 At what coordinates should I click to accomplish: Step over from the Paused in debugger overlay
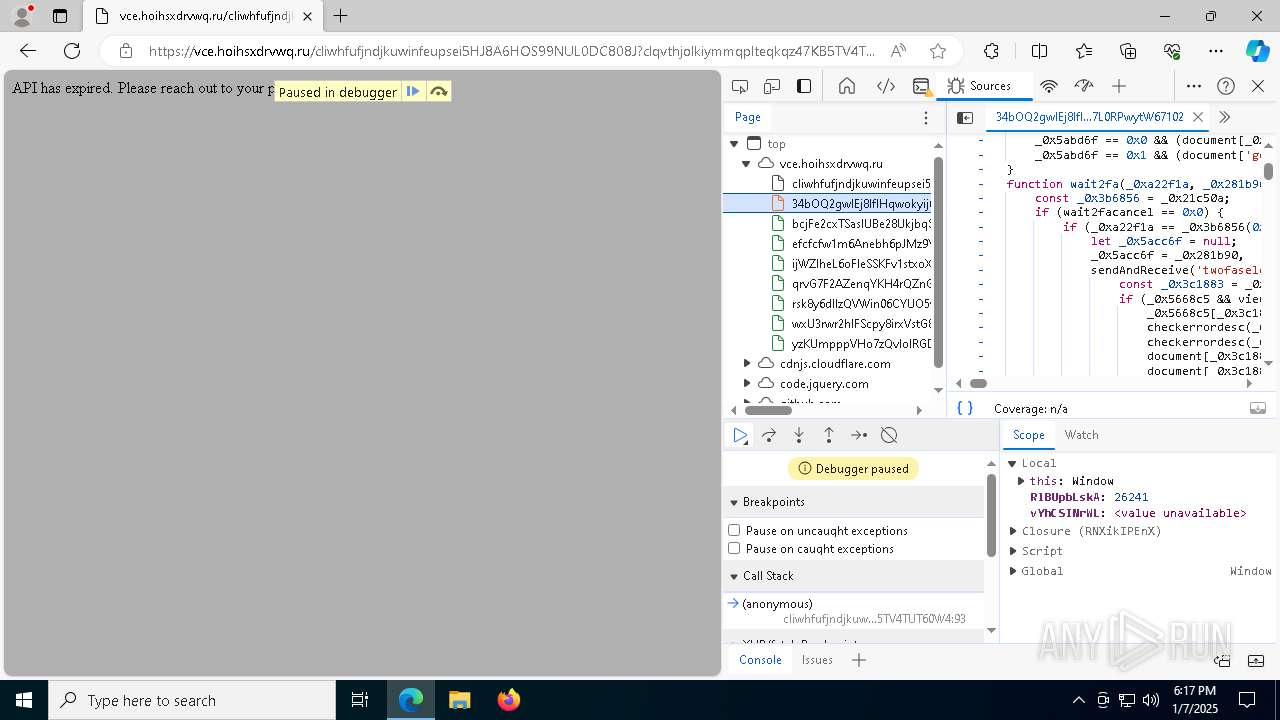point(438,91)
